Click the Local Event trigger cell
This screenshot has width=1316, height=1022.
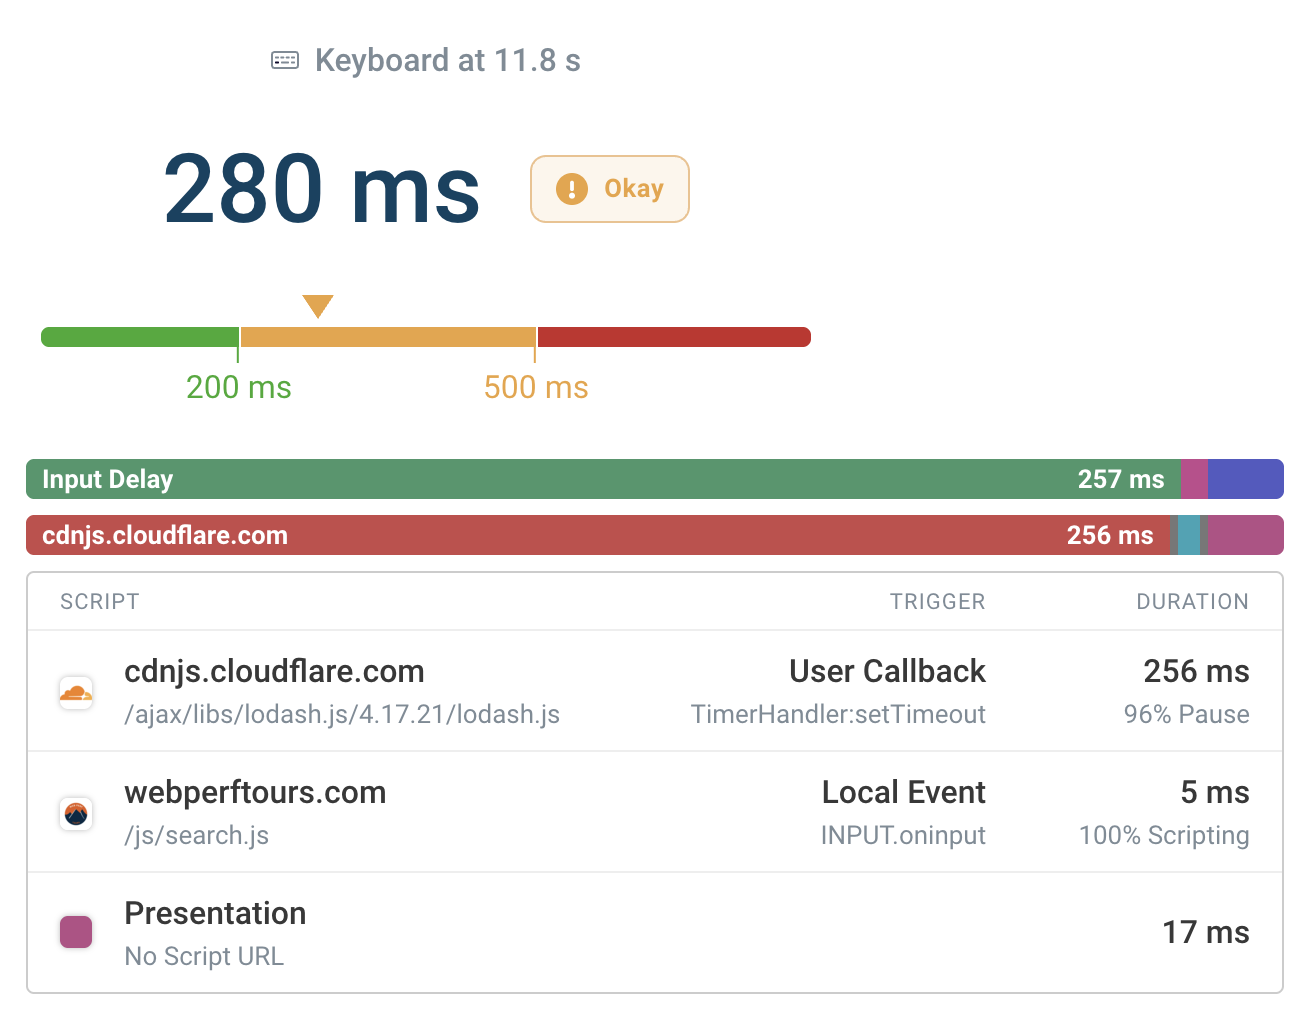click(904, 792)
